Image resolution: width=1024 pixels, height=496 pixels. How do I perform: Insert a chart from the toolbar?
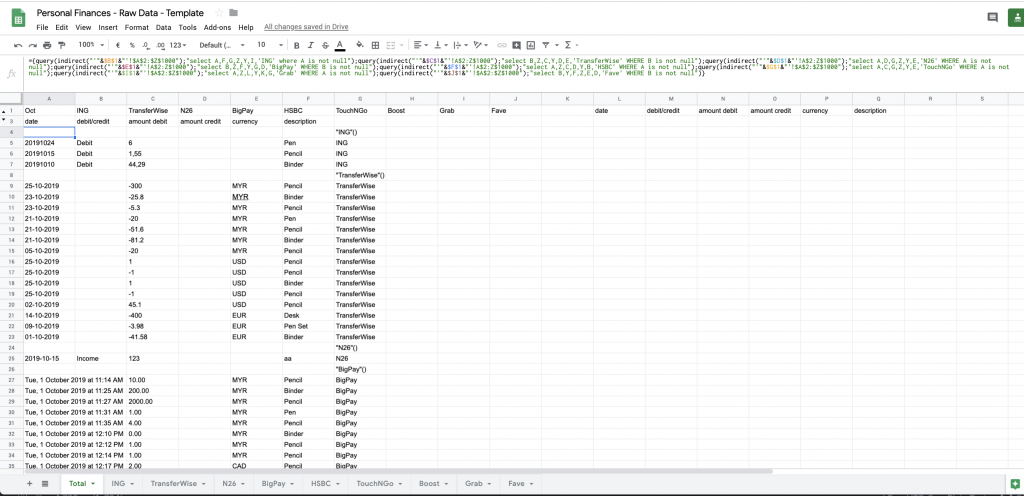pyautogui.click(x=530, y=45)
